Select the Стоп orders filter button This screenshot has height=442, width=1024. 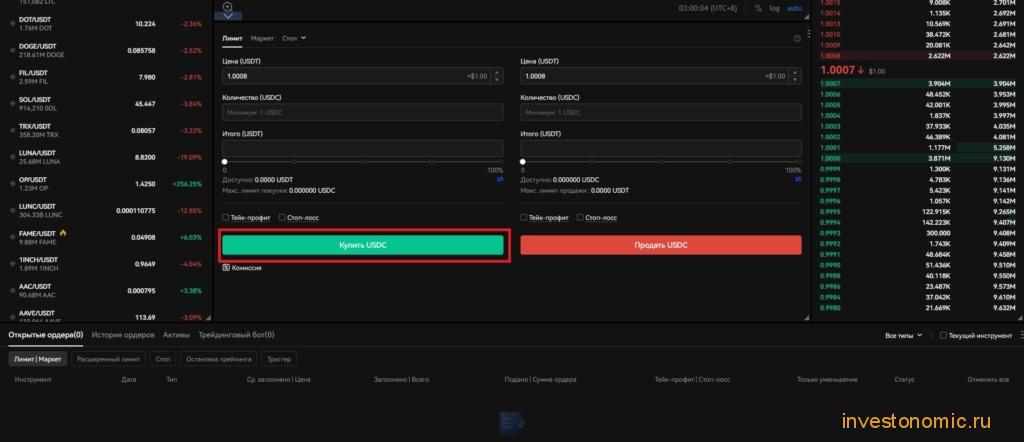163,359
